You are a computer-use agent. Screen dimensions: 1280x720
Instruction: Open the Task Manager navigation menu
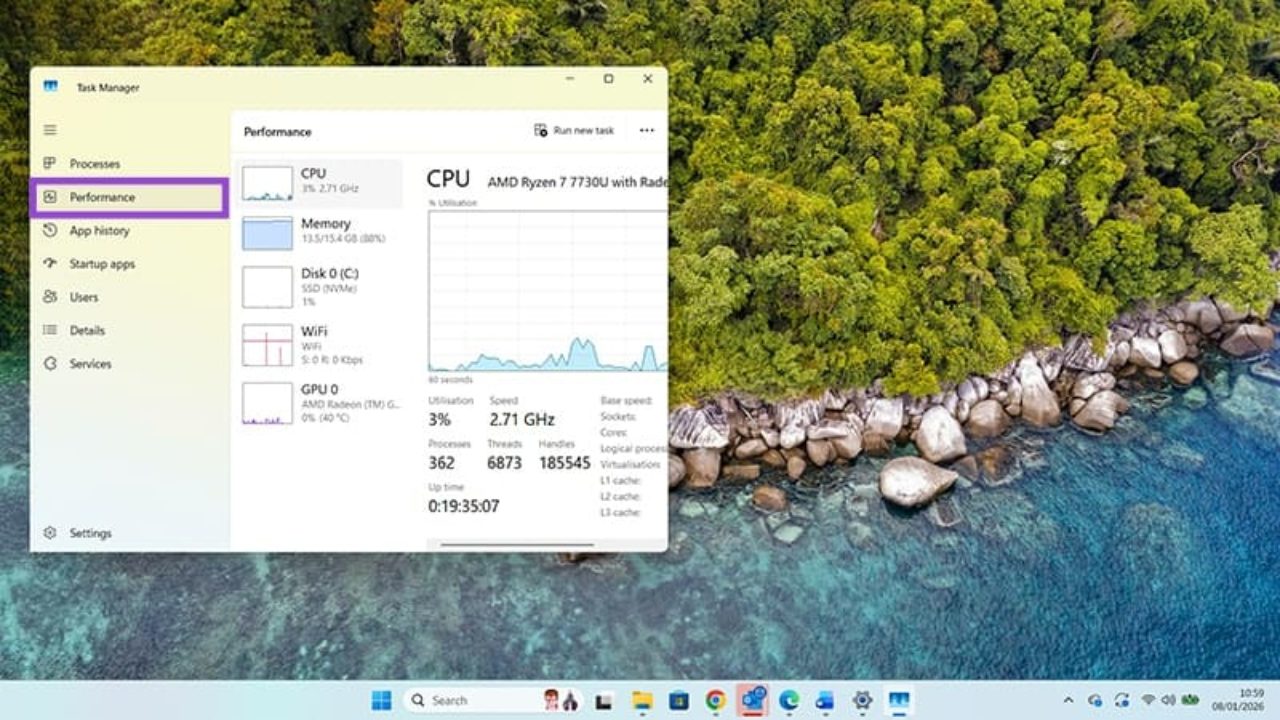(x=49, y=129)
